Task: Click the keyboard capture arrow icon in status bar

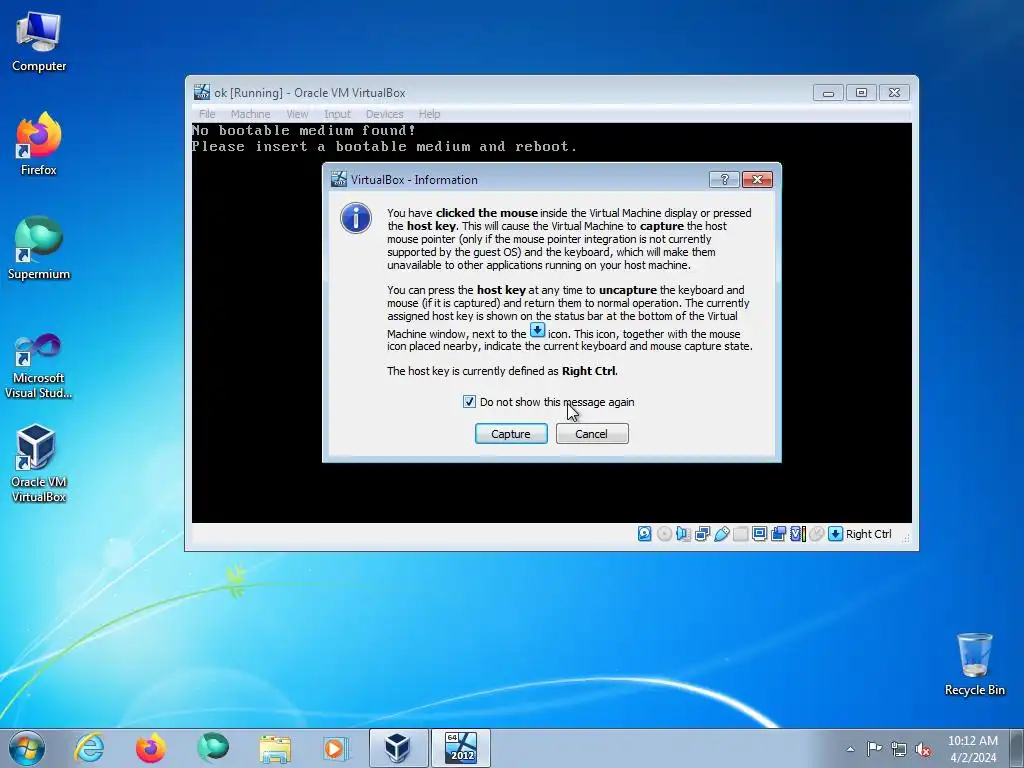Action: point(835,534)
